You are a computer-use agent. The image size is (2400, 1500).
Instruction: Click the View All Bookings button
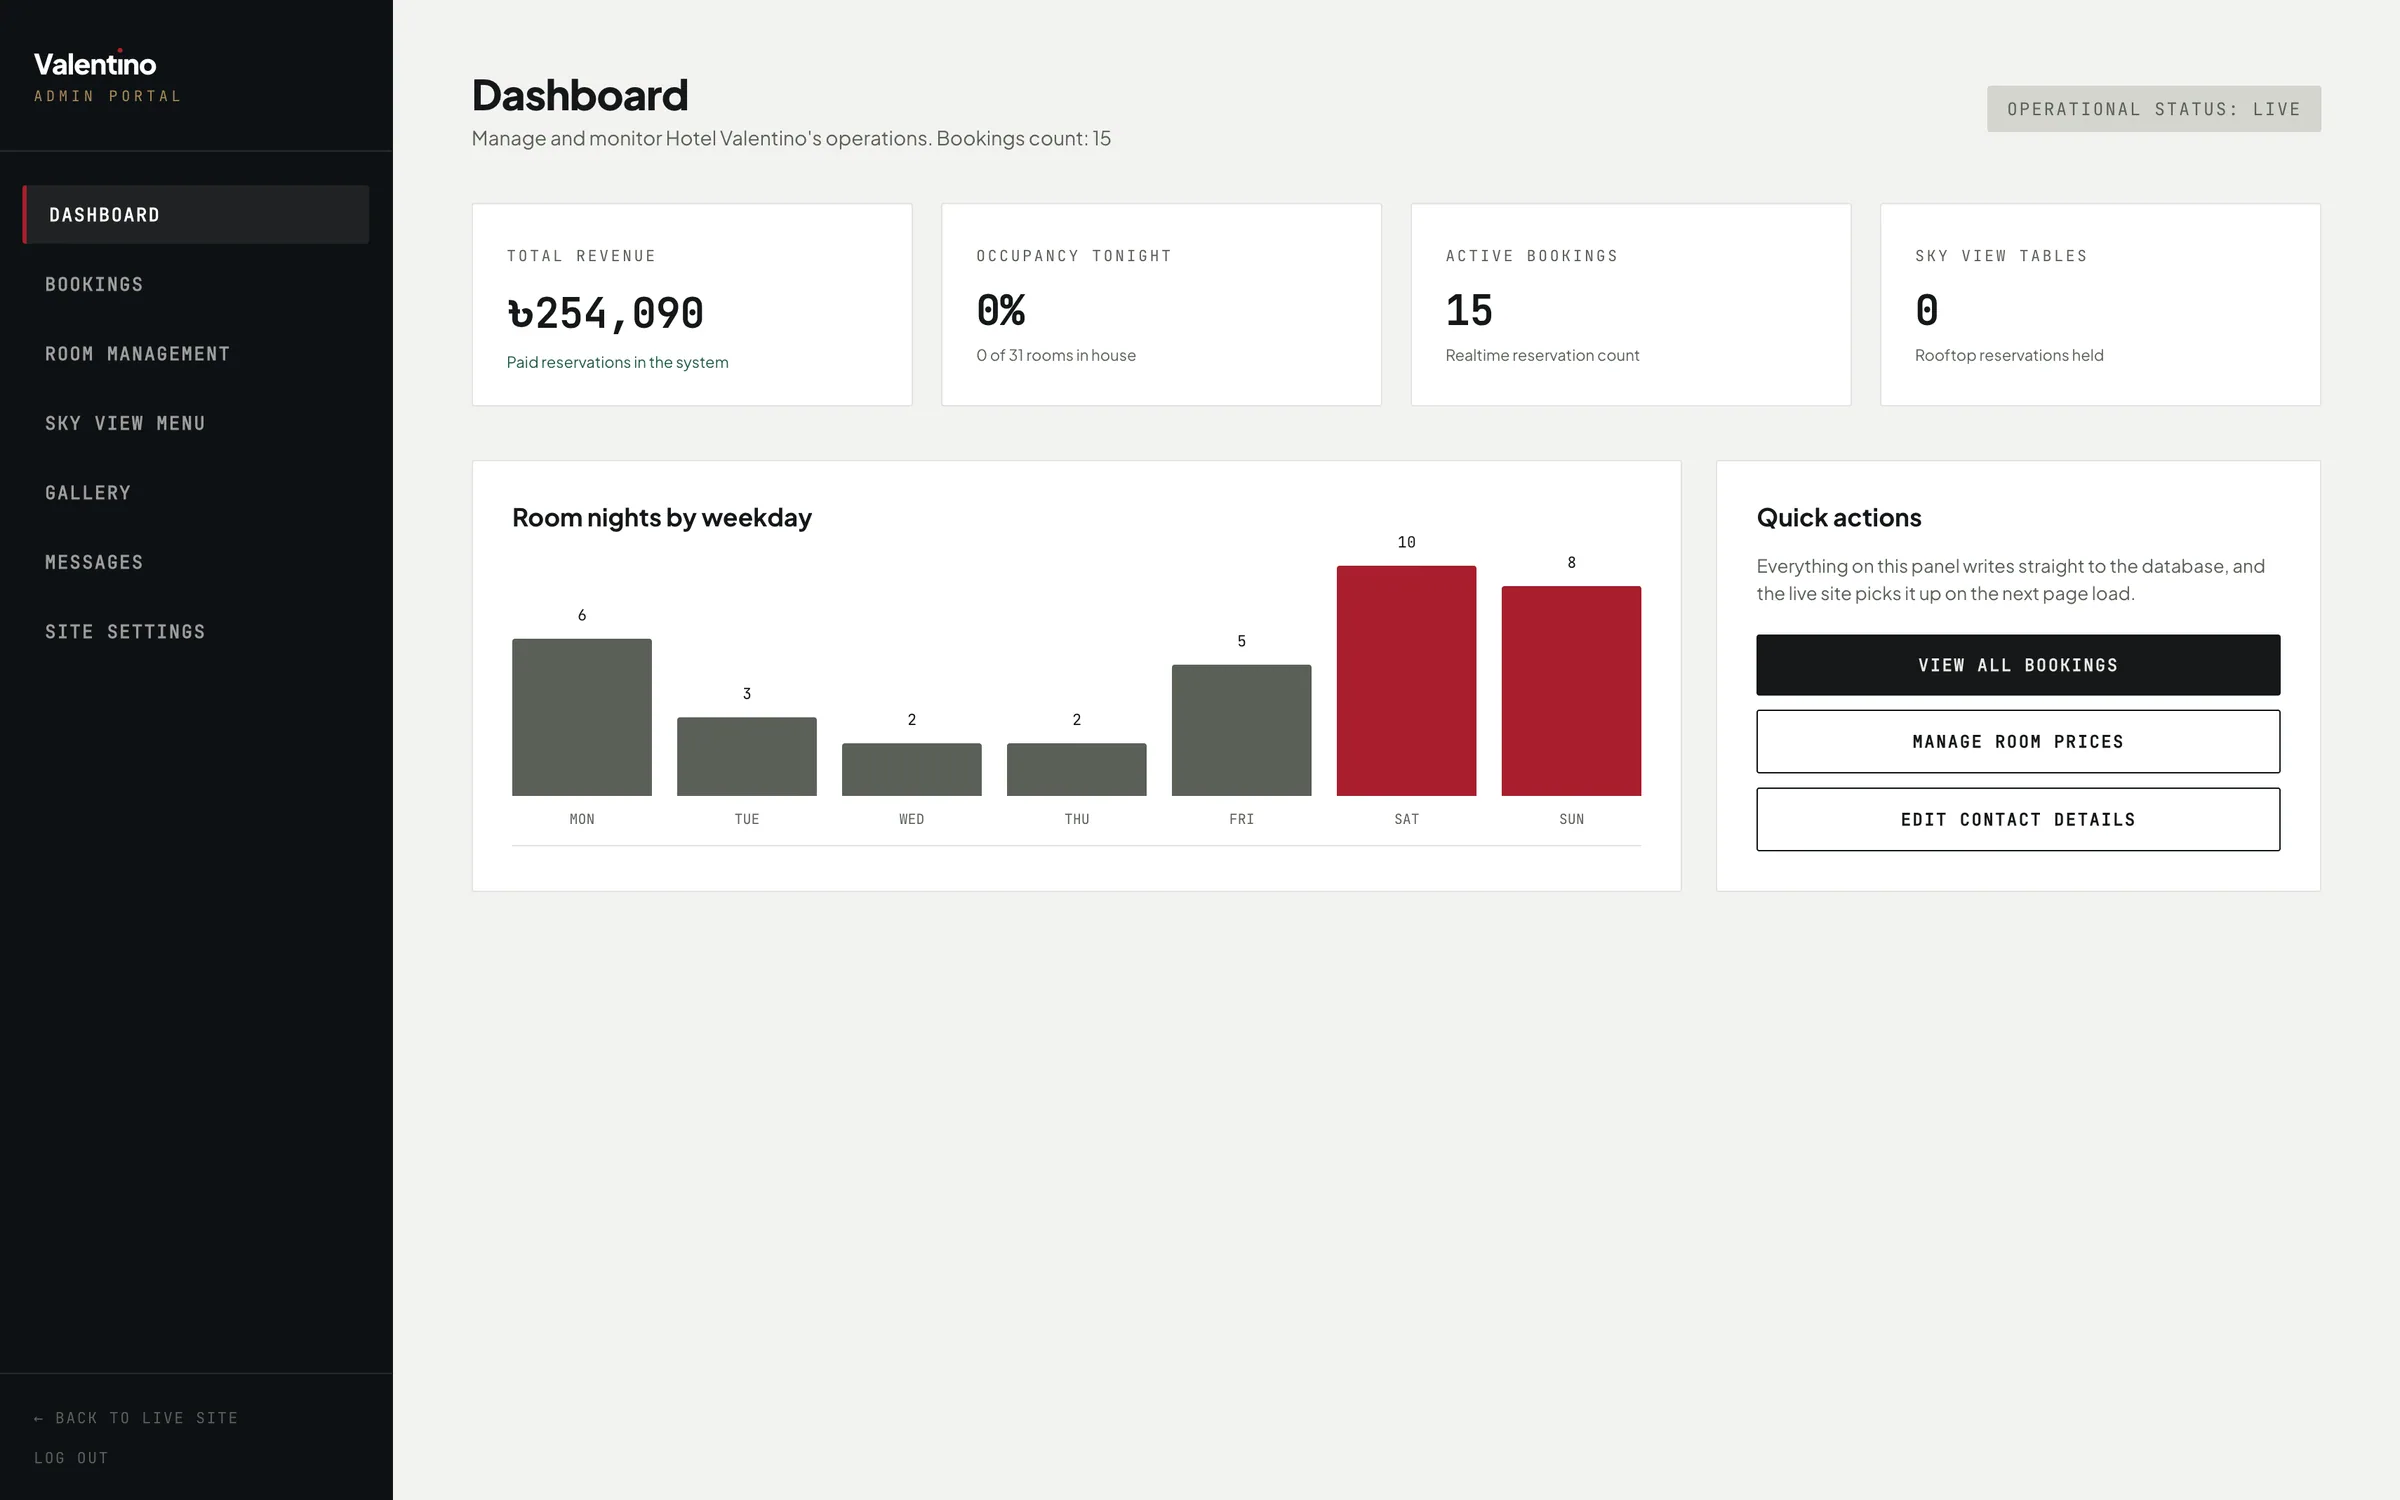coord(2018,665)
